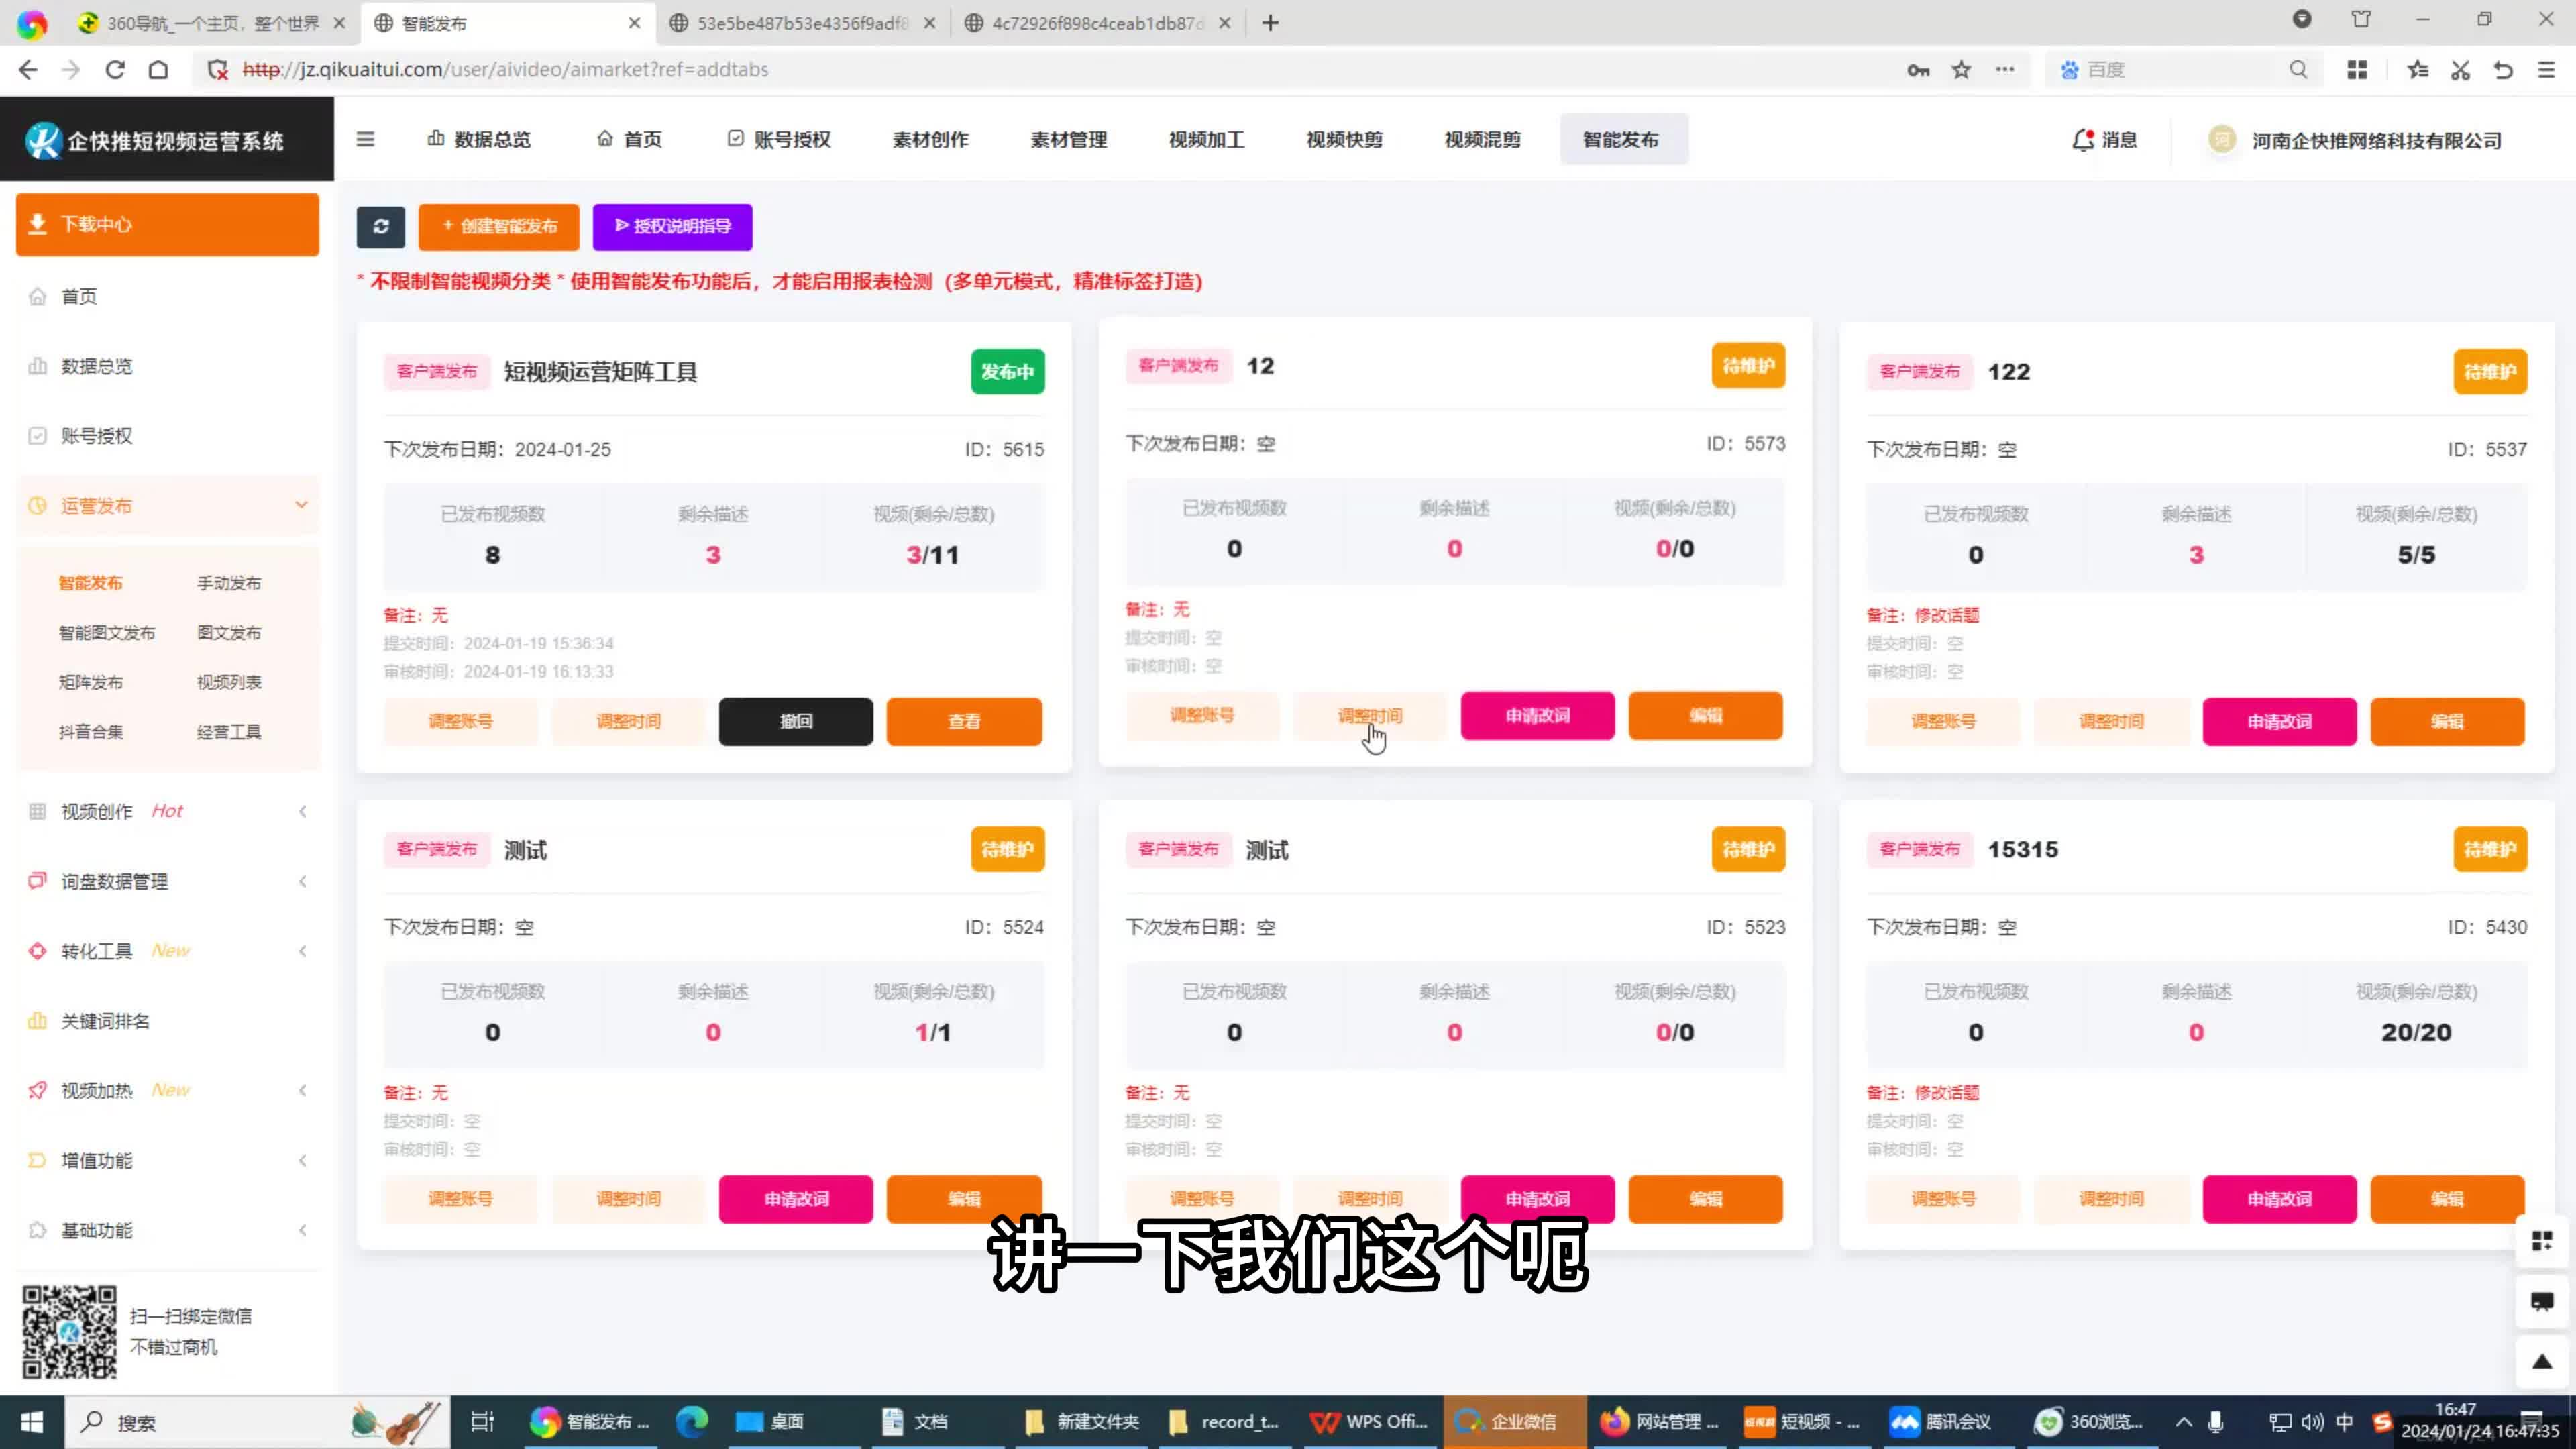Click 撤回 on the 短视频运营矩阵工具 card

pos(796,721)
